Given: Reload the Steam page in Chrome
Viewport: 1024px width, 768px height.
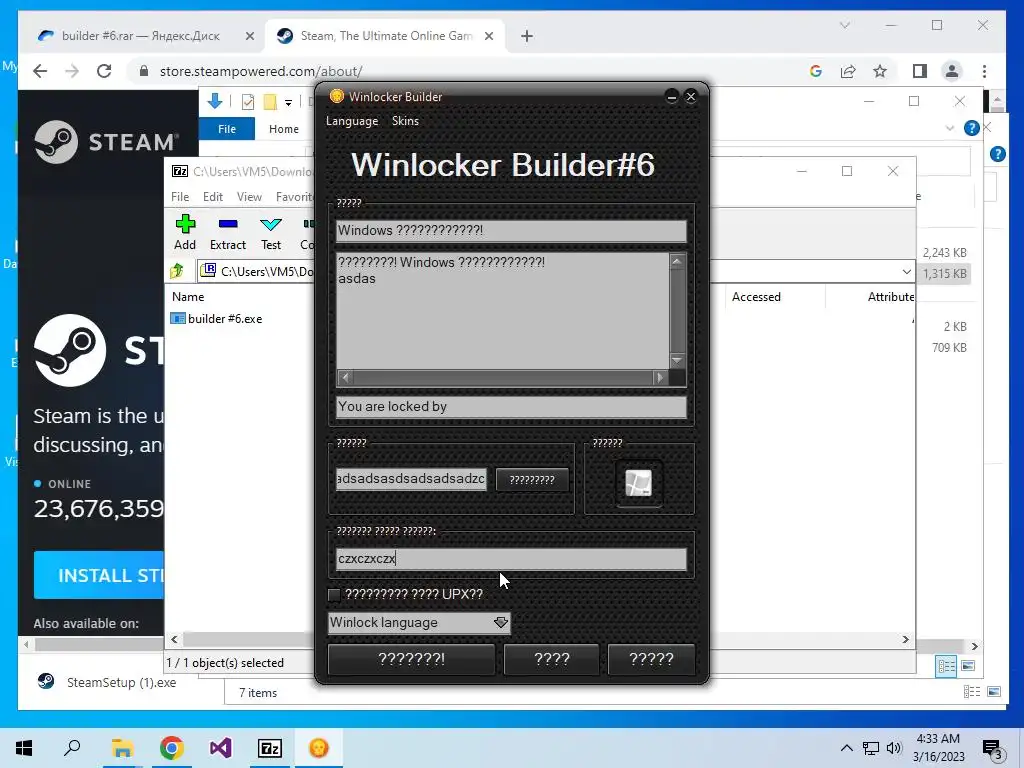Looking at the screenshot, I should [x=104, y=71].
